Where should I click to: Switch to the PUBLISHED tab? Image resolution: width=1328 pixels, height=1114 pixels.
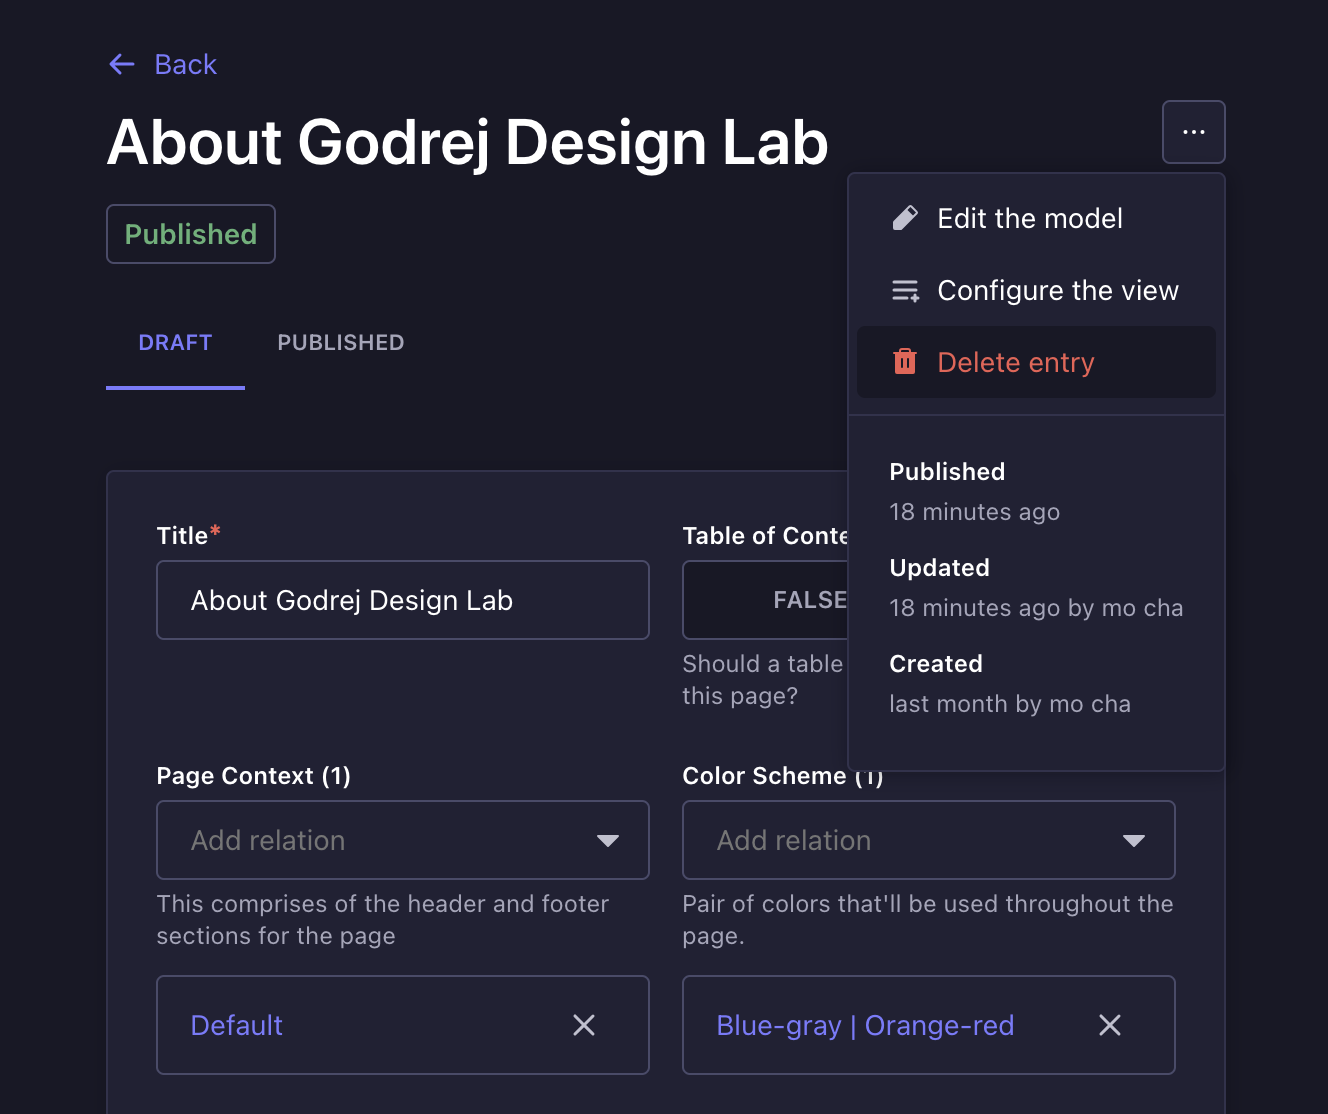[340, 343]
